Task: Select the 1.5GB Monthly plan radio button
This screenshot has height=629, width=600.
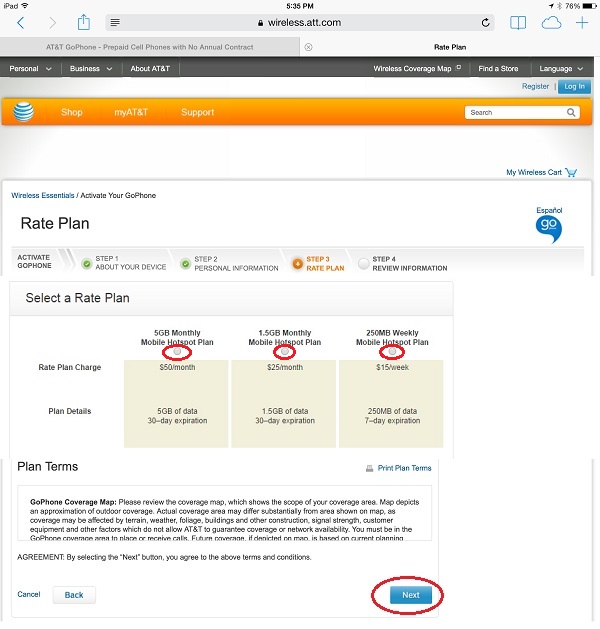Action: point(285,351)
